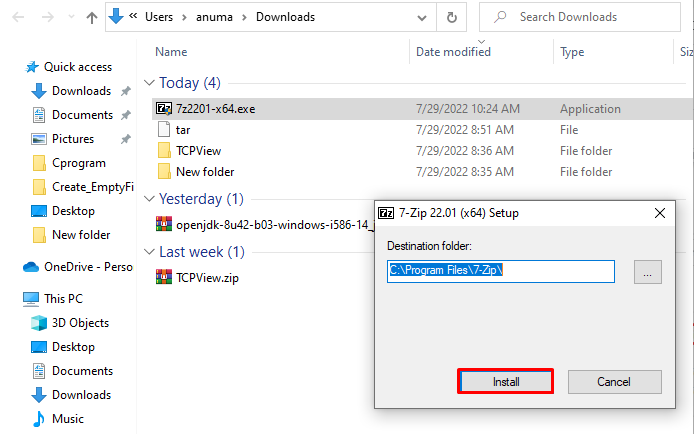Click the Application type cell
694x434 pixels.
coord(590,109)
